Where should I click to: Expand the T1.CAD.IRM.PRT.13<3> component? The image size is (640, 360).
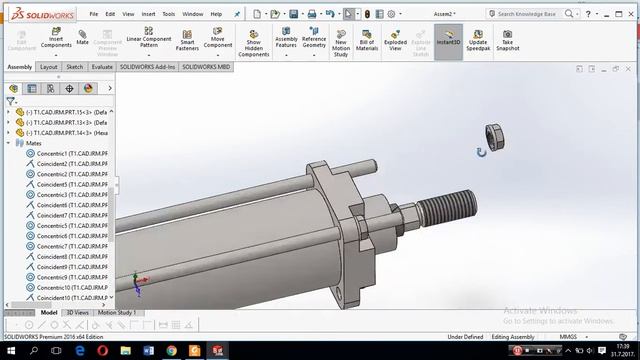coord(8,122)
